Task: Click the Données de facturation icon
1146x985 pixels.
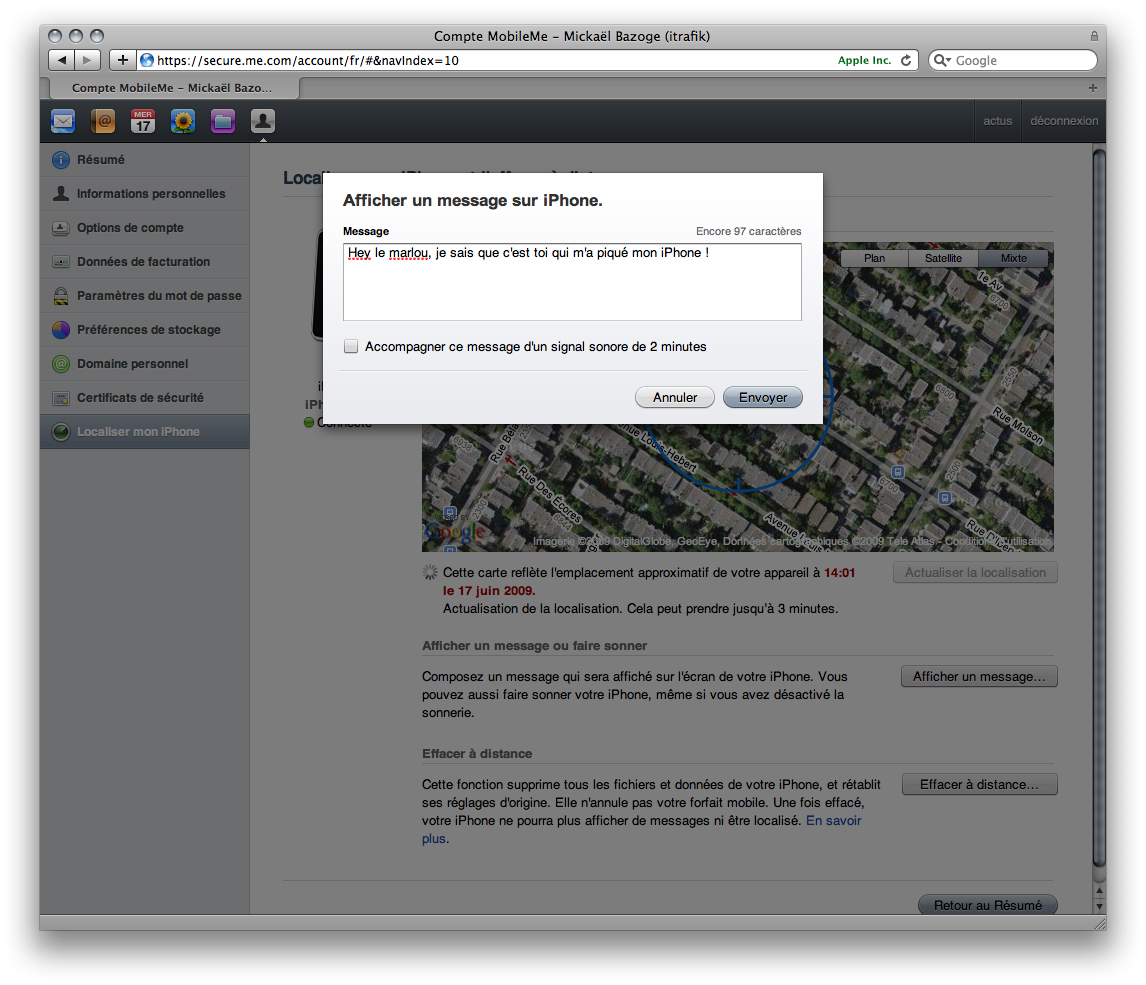Action: (61, 262)
